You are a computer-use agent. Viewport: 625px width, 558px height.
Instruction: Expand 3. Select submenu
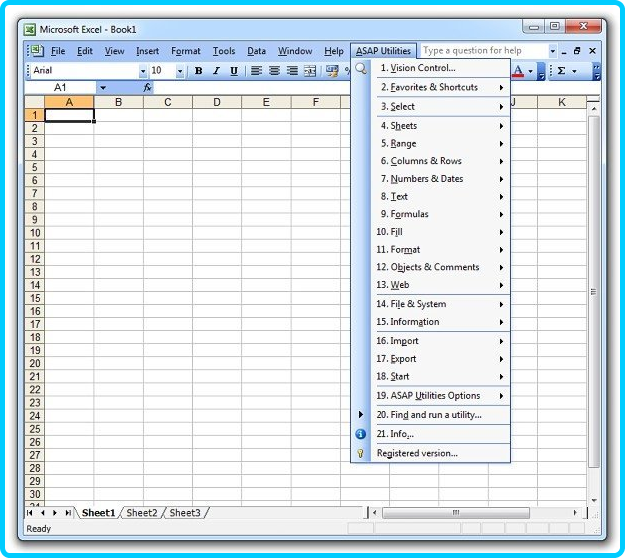coord(440,106)
